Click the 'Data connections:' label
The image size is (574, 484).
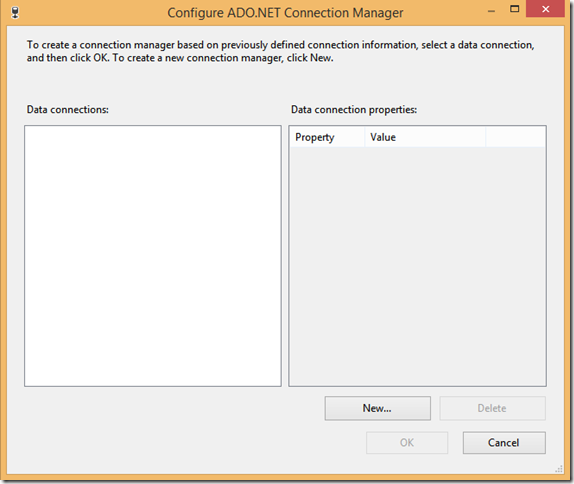[68, 109]
